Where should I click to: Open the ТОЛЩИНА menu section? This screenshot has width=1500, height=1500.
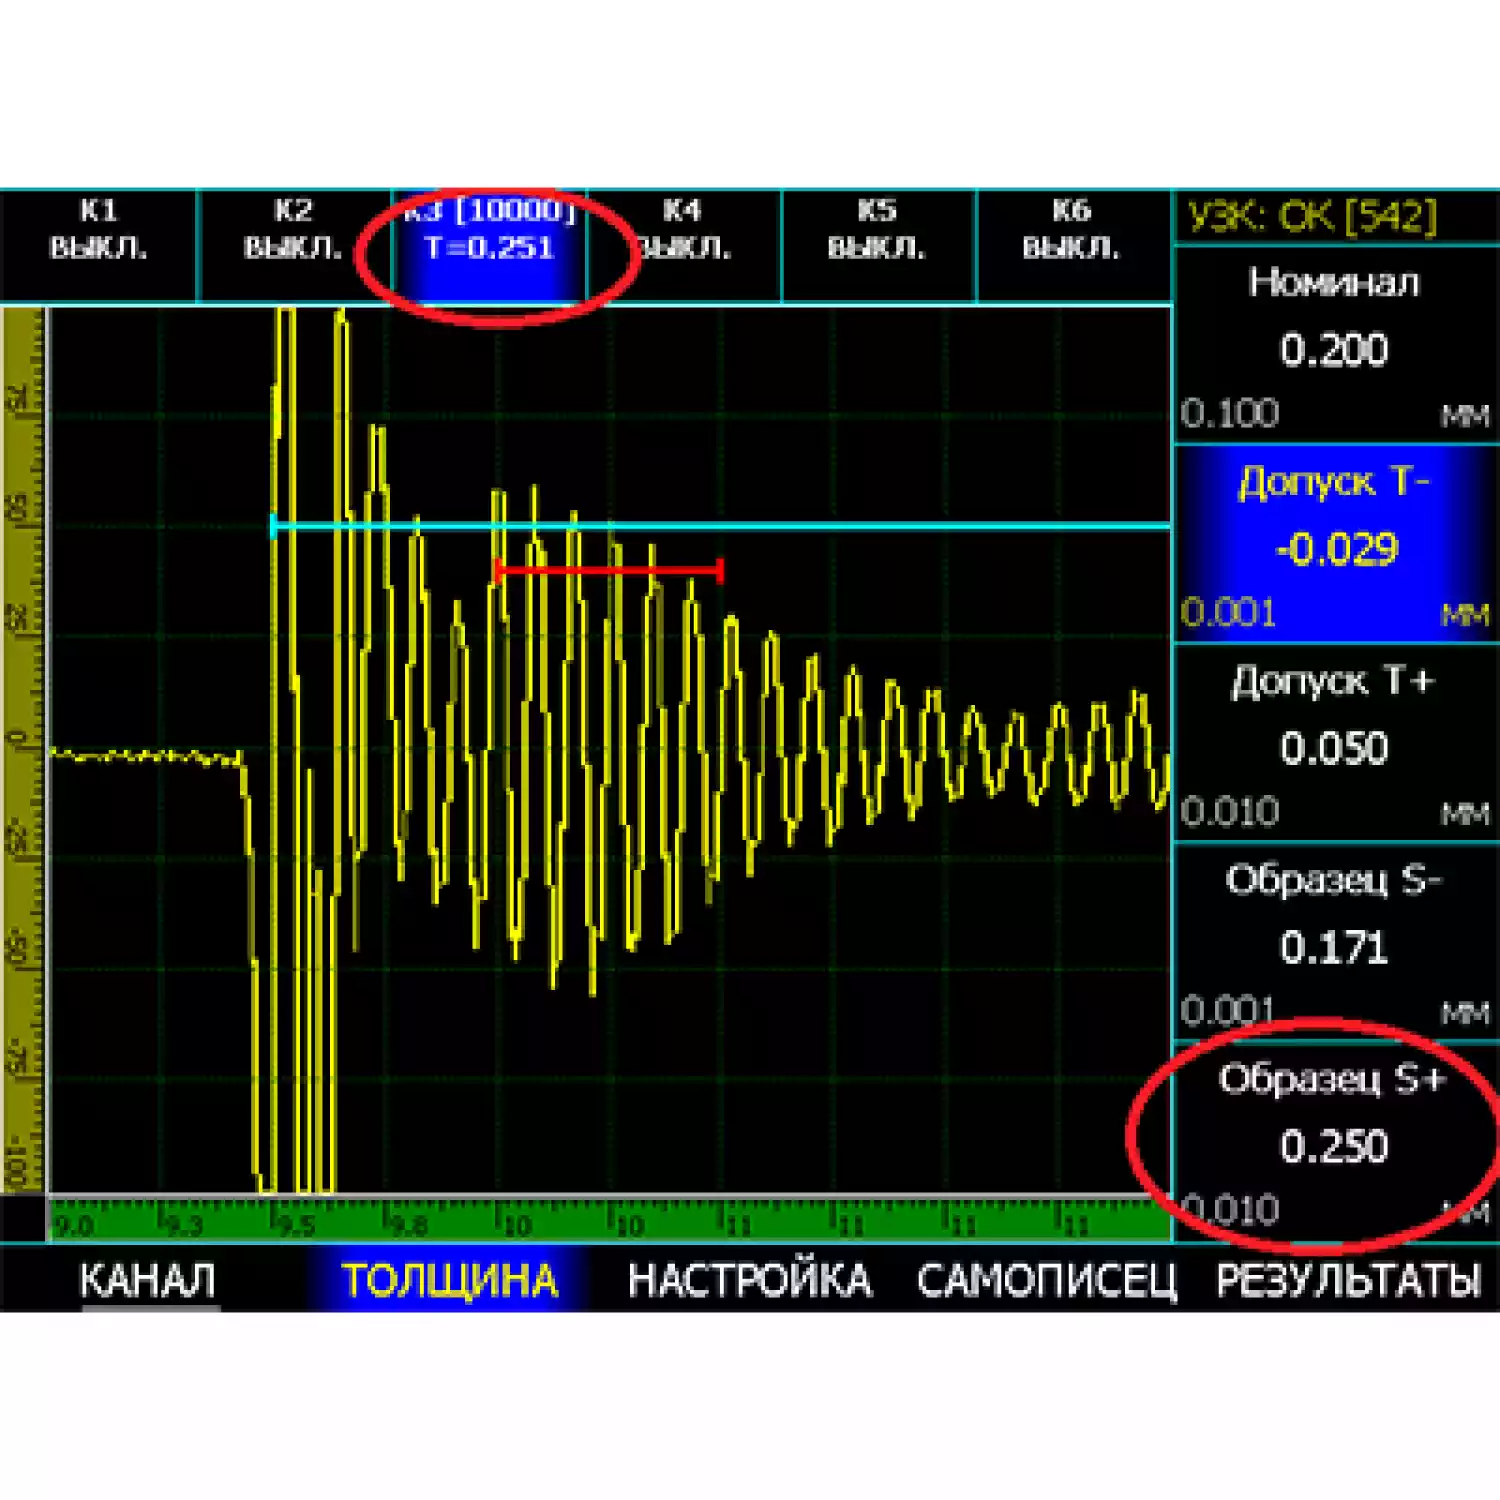[449, 1280]
